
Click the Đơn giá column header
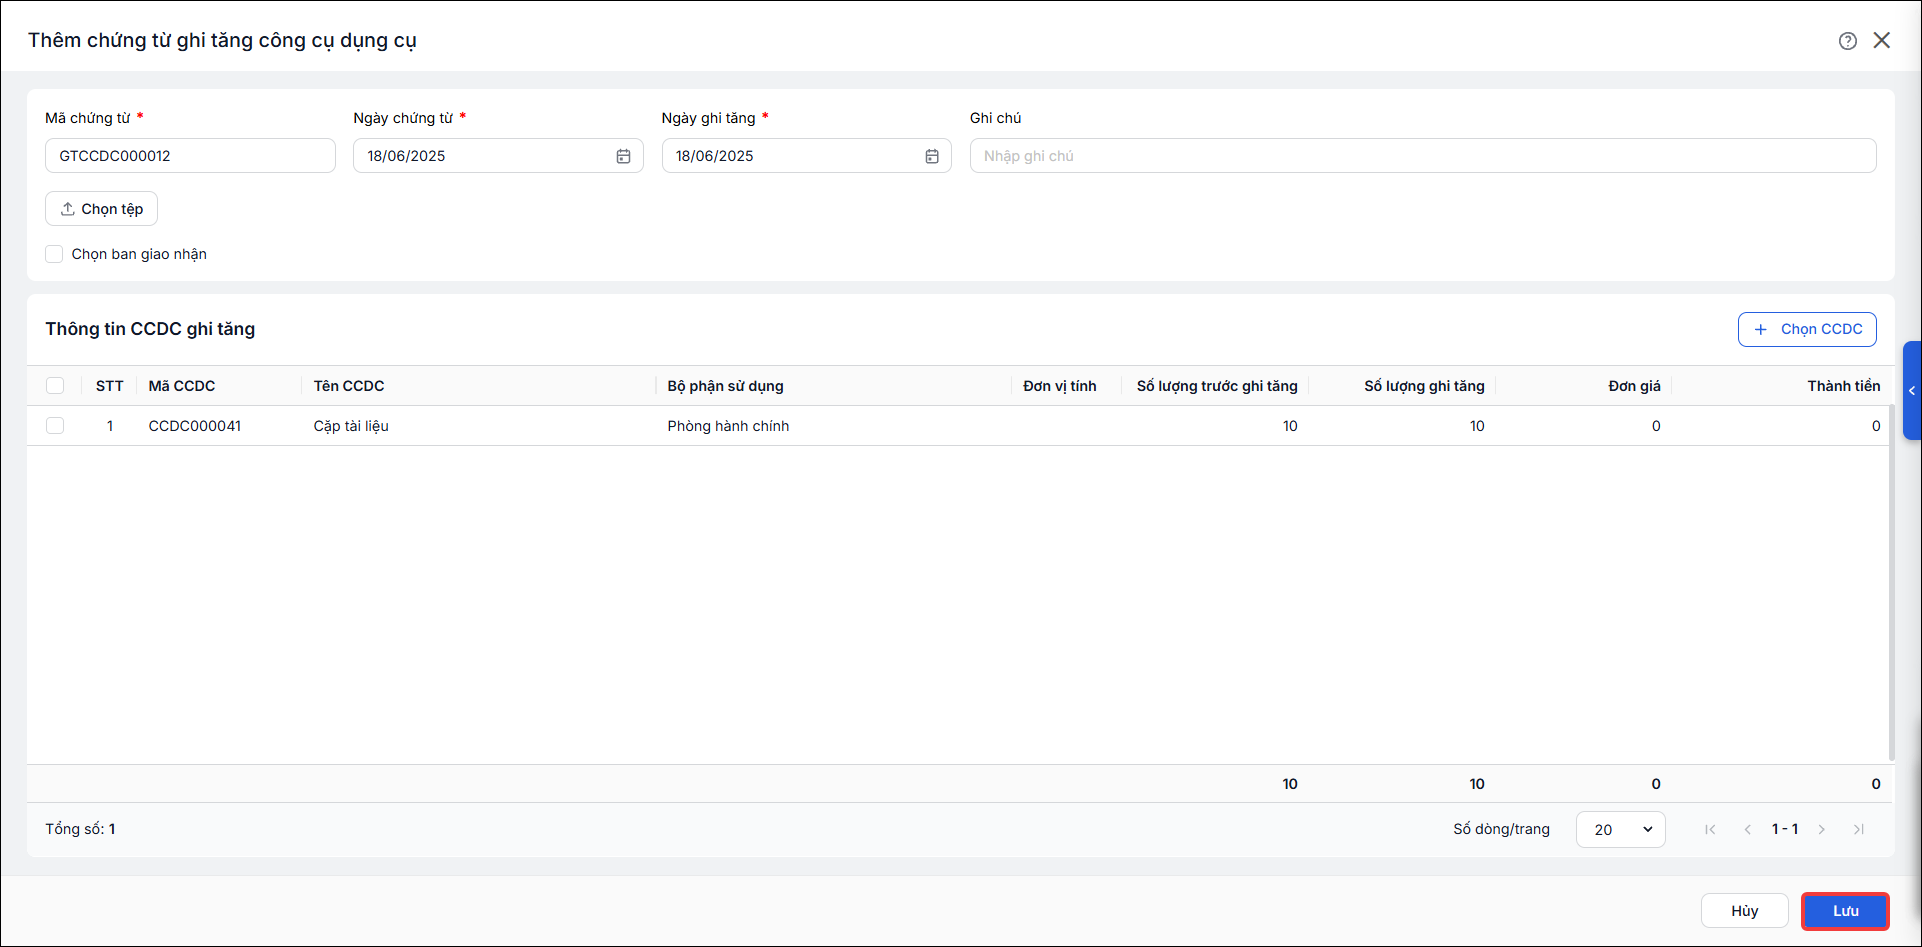1634,386
